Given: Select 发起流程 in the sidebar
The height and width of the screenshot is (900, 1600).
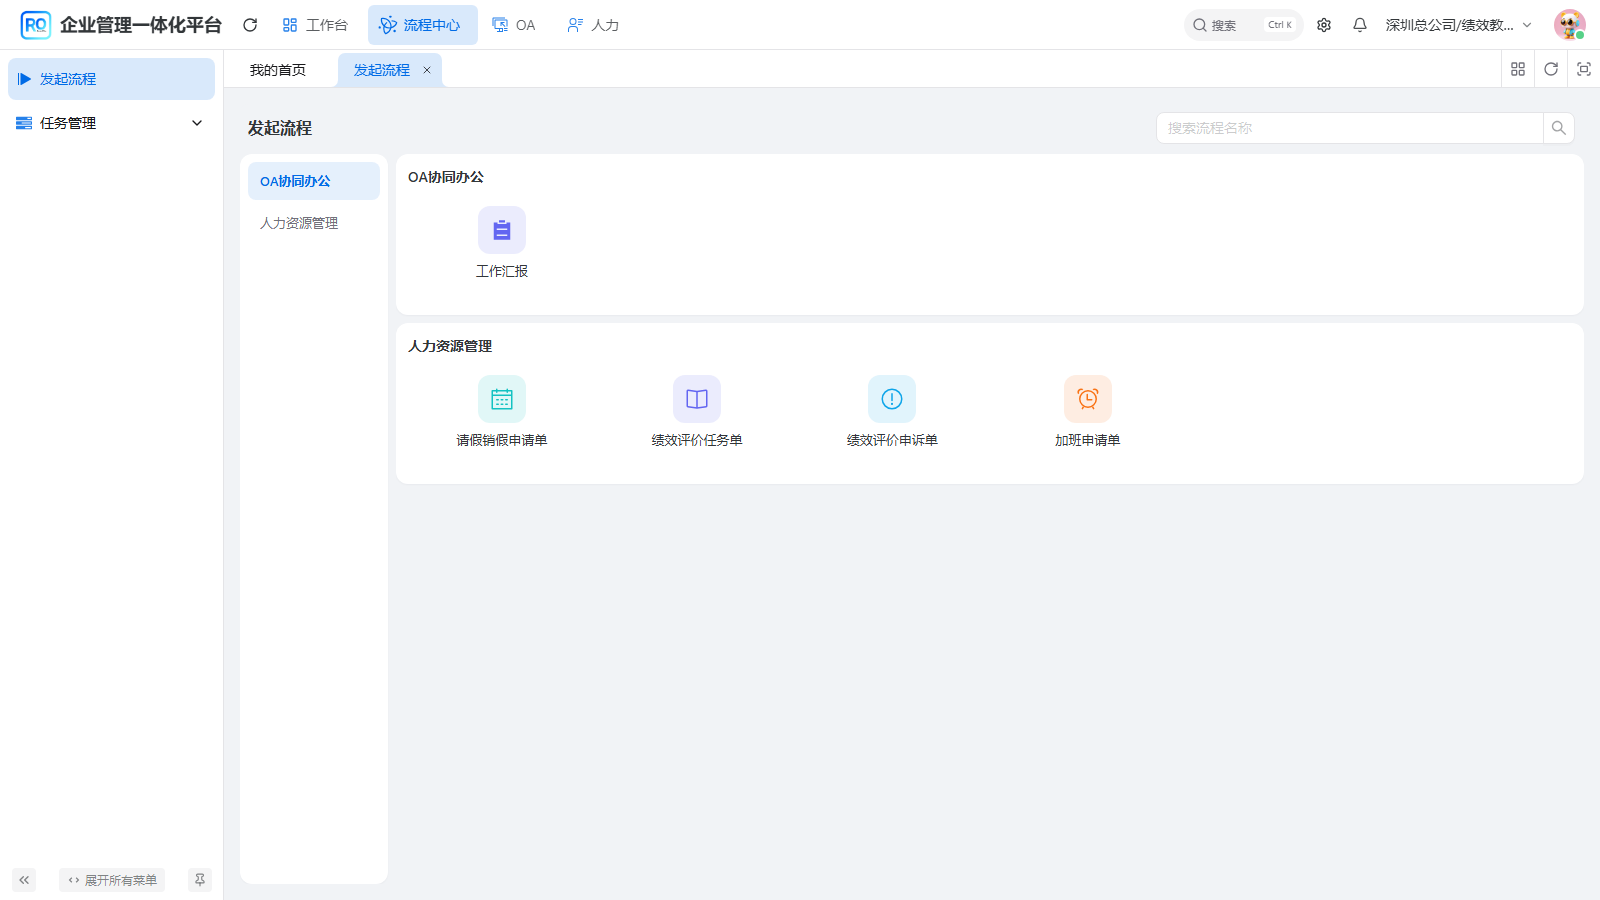Looking at the screenshot, I should (x=111, y=79).
